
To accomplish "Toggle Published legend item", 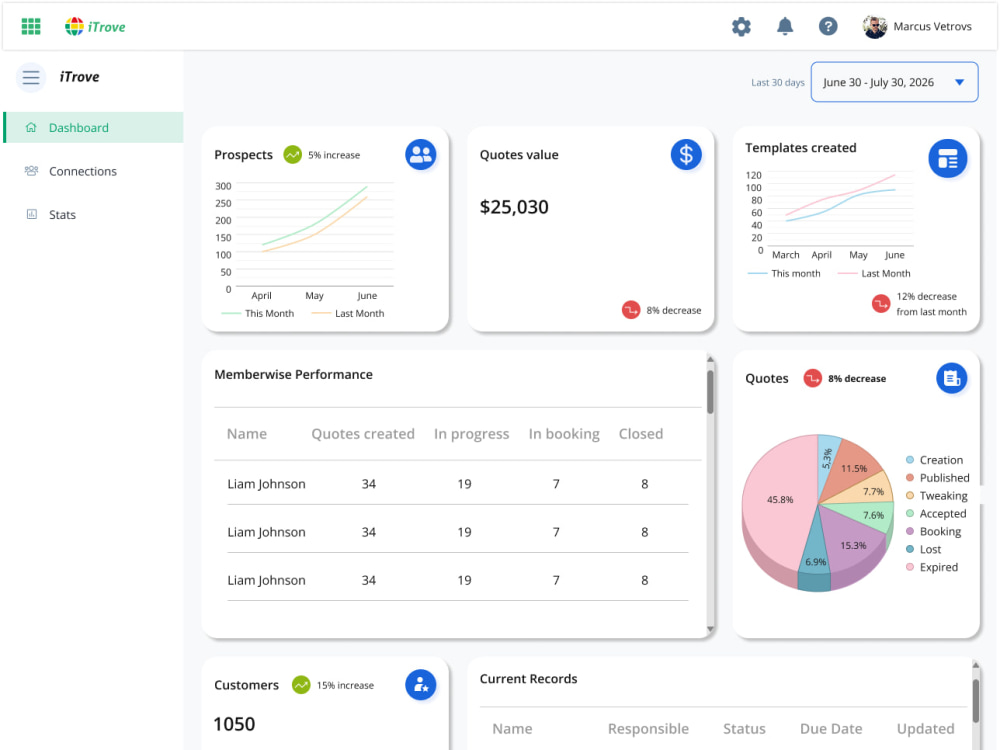I will coord(938,478).
